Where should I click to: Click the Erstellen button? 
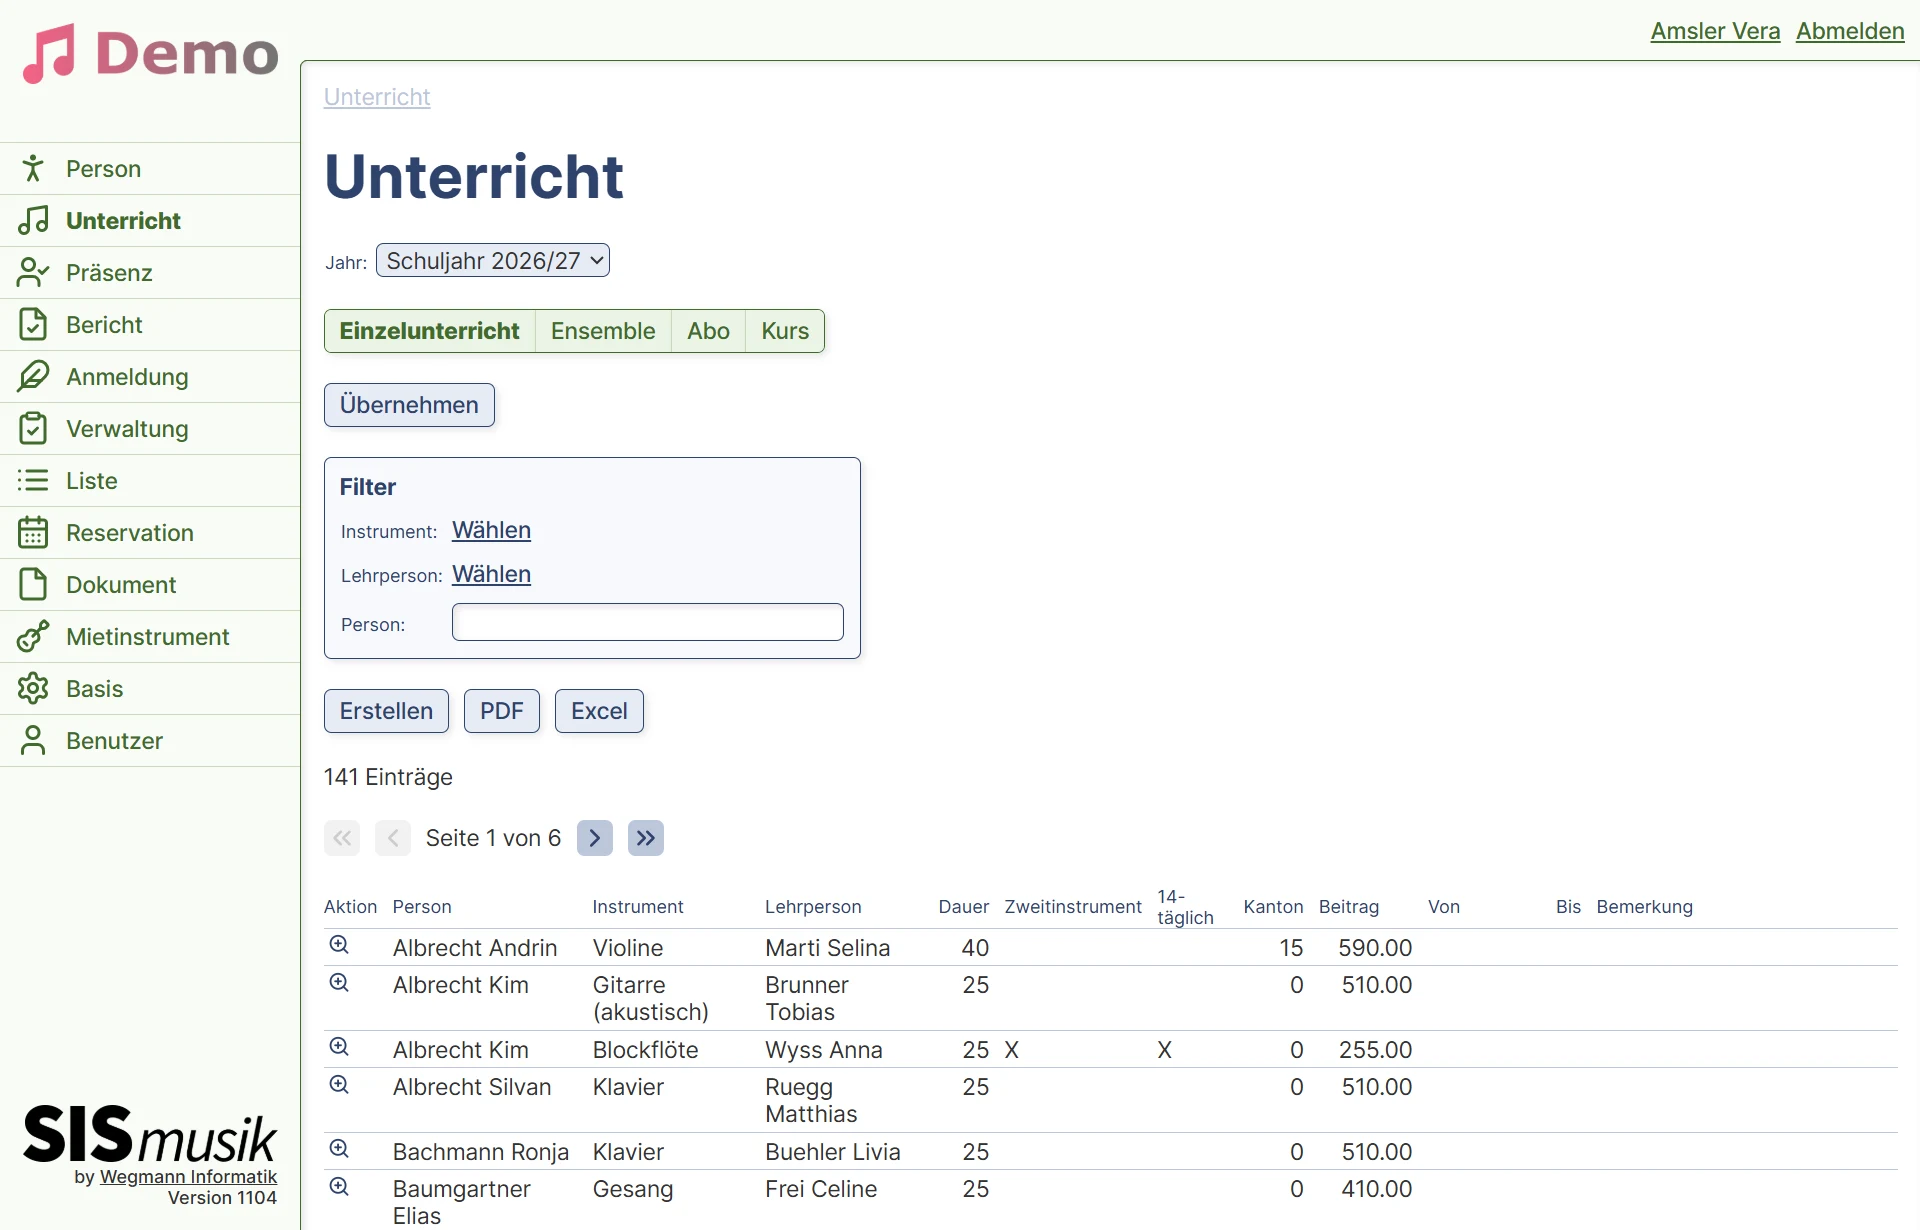[x=386, y=711]
